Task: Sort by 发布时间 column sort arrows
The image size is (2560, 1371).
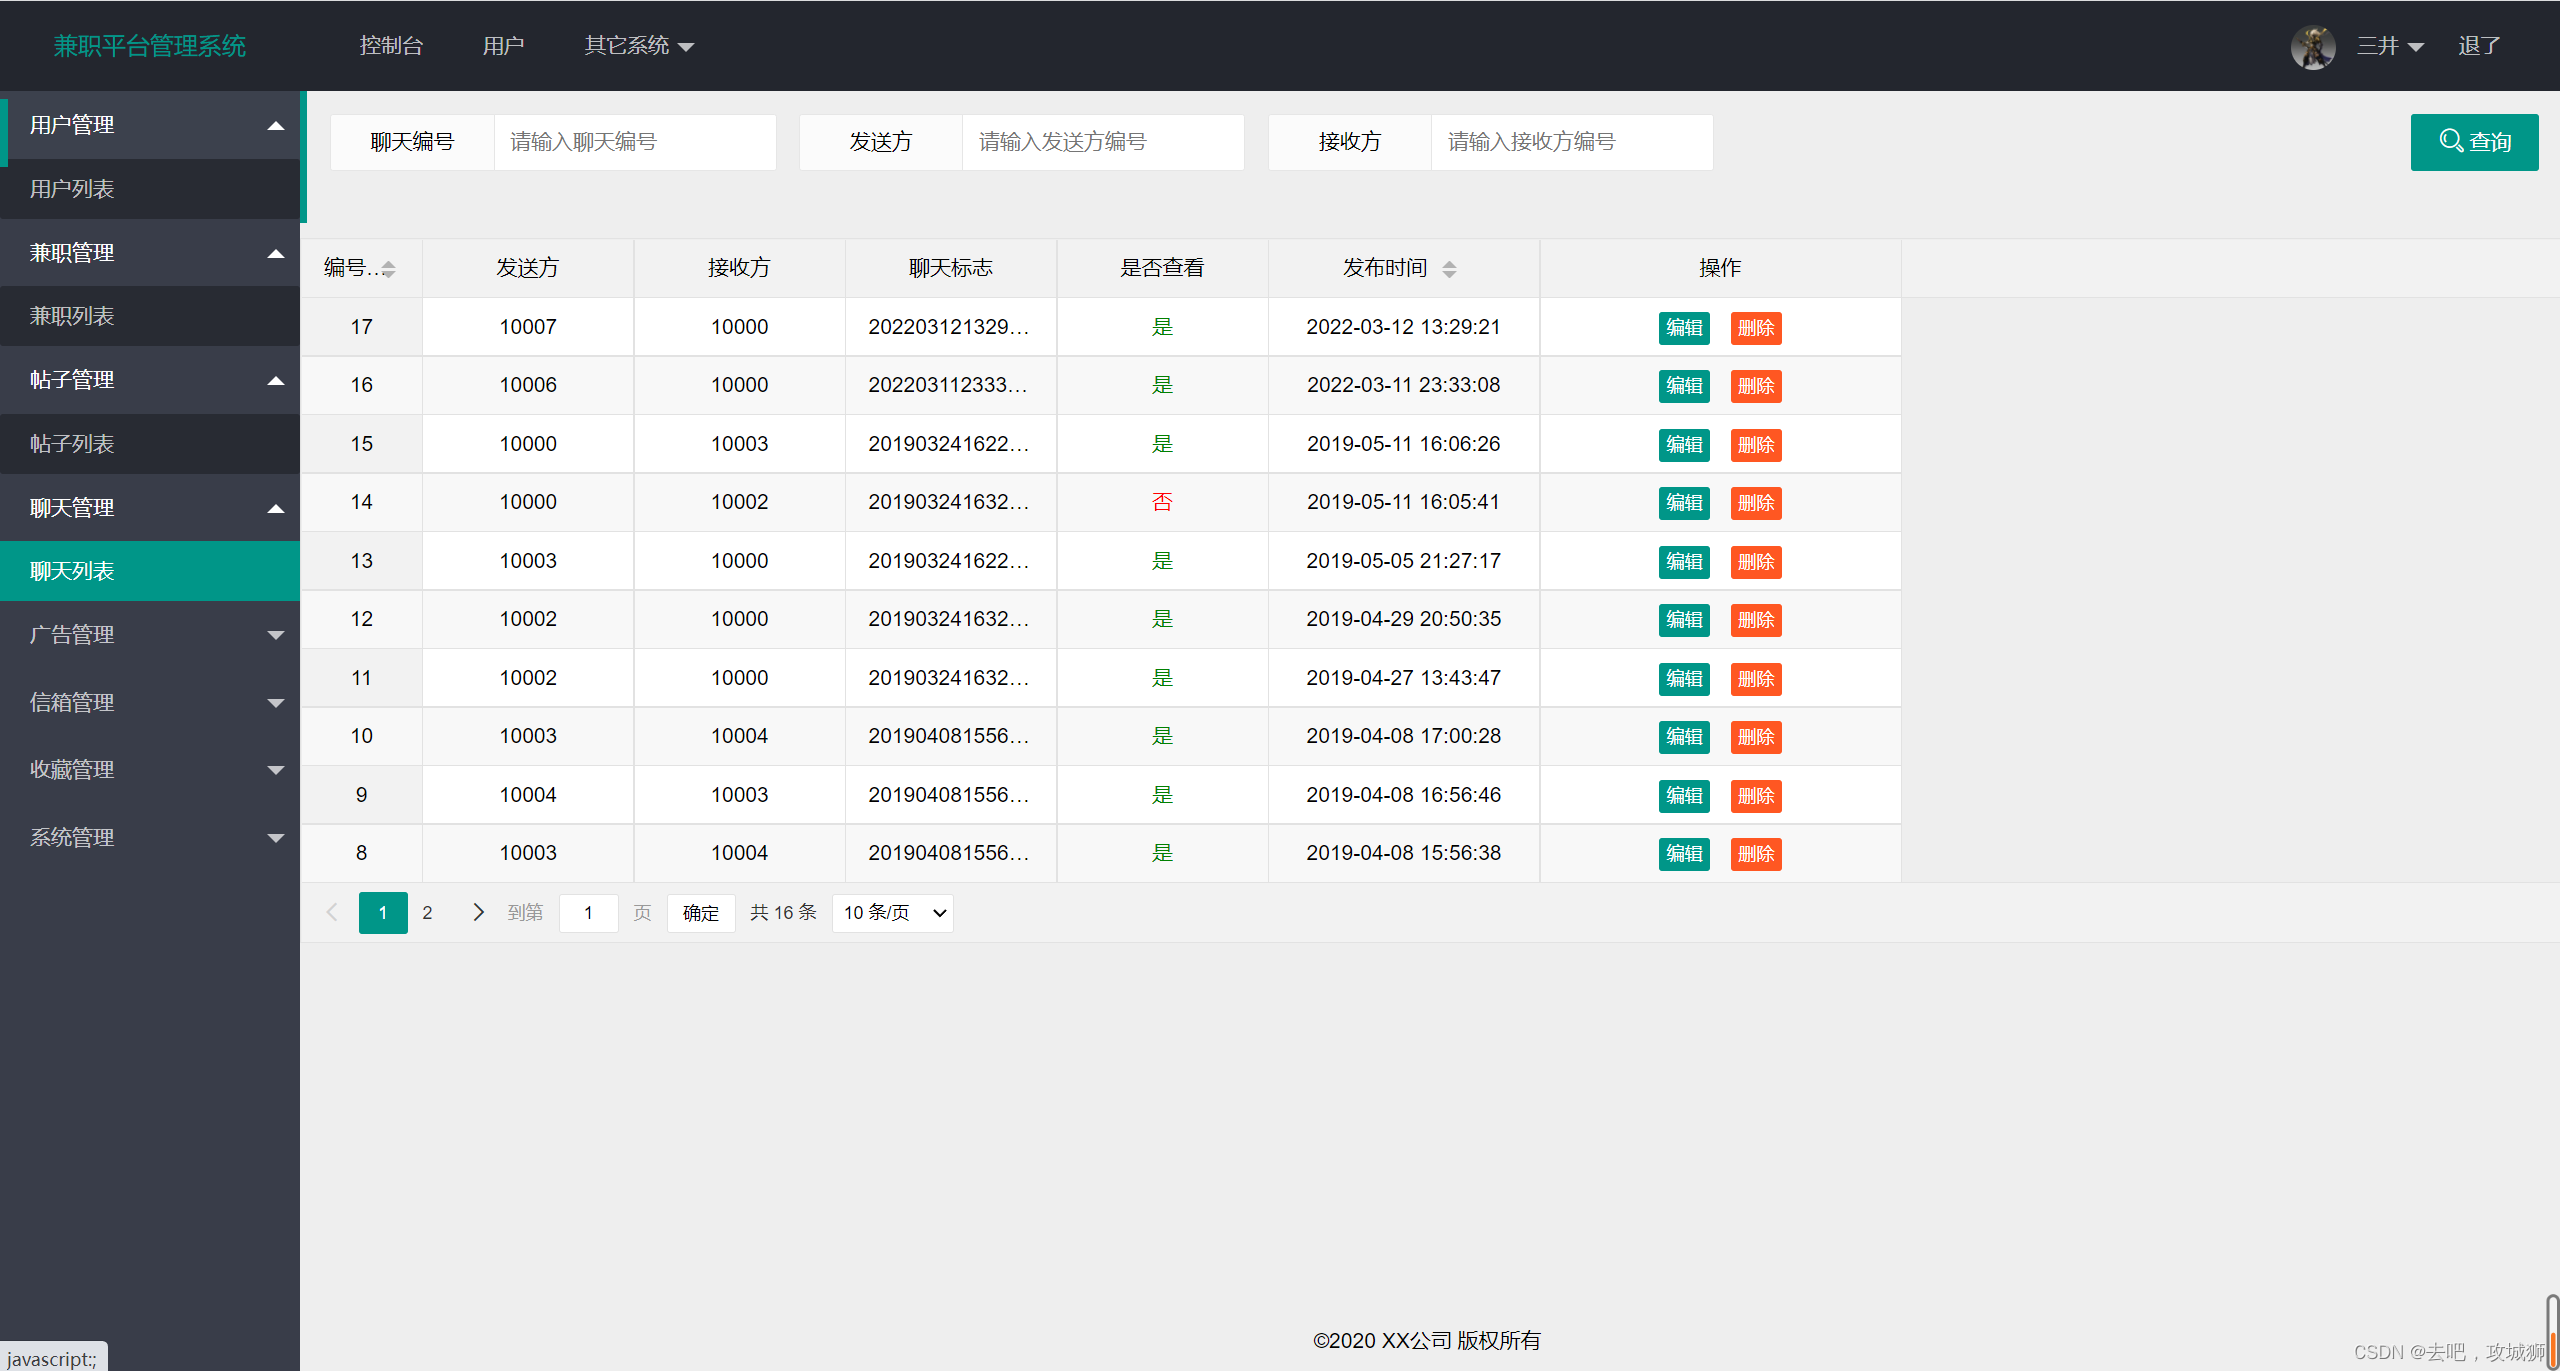Action: pos(1449,269)
